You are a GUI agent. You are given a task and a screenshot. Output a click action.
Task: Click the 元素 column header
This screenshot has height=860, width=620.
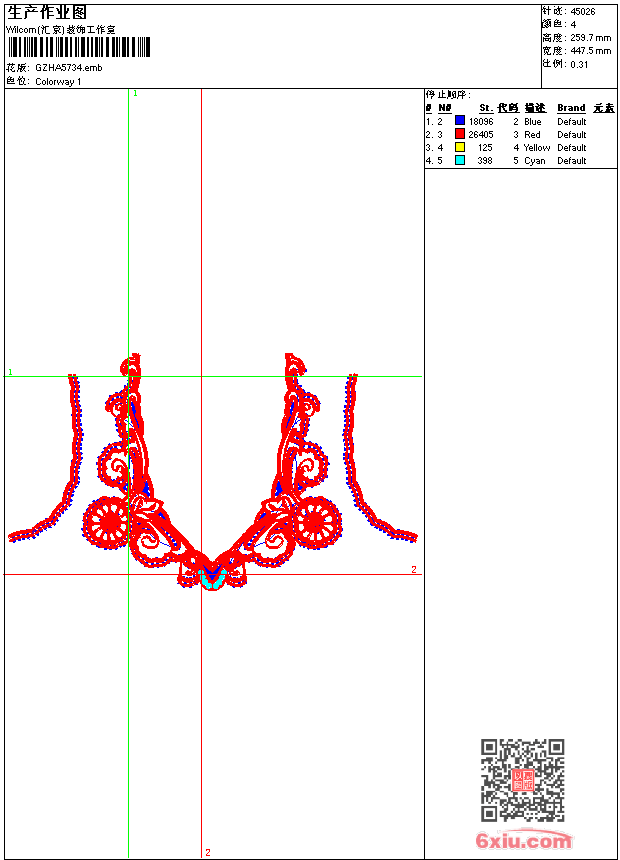click(x=604, y=108)
